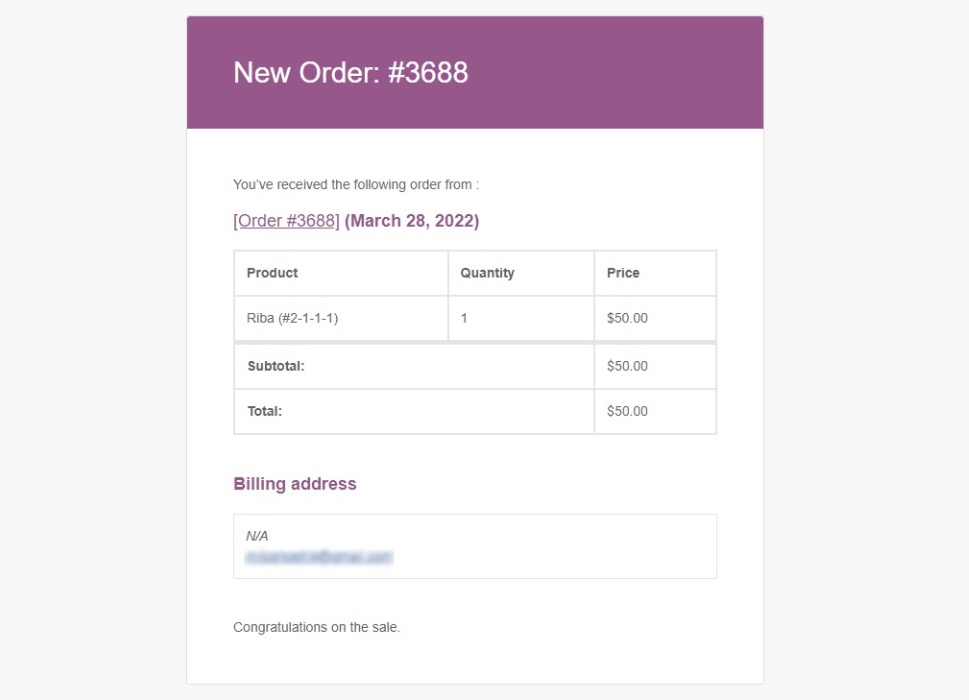This screenshot has width=969, height=700.
Task: Click the Congratulations on the sale text
Action: point(316,627)
